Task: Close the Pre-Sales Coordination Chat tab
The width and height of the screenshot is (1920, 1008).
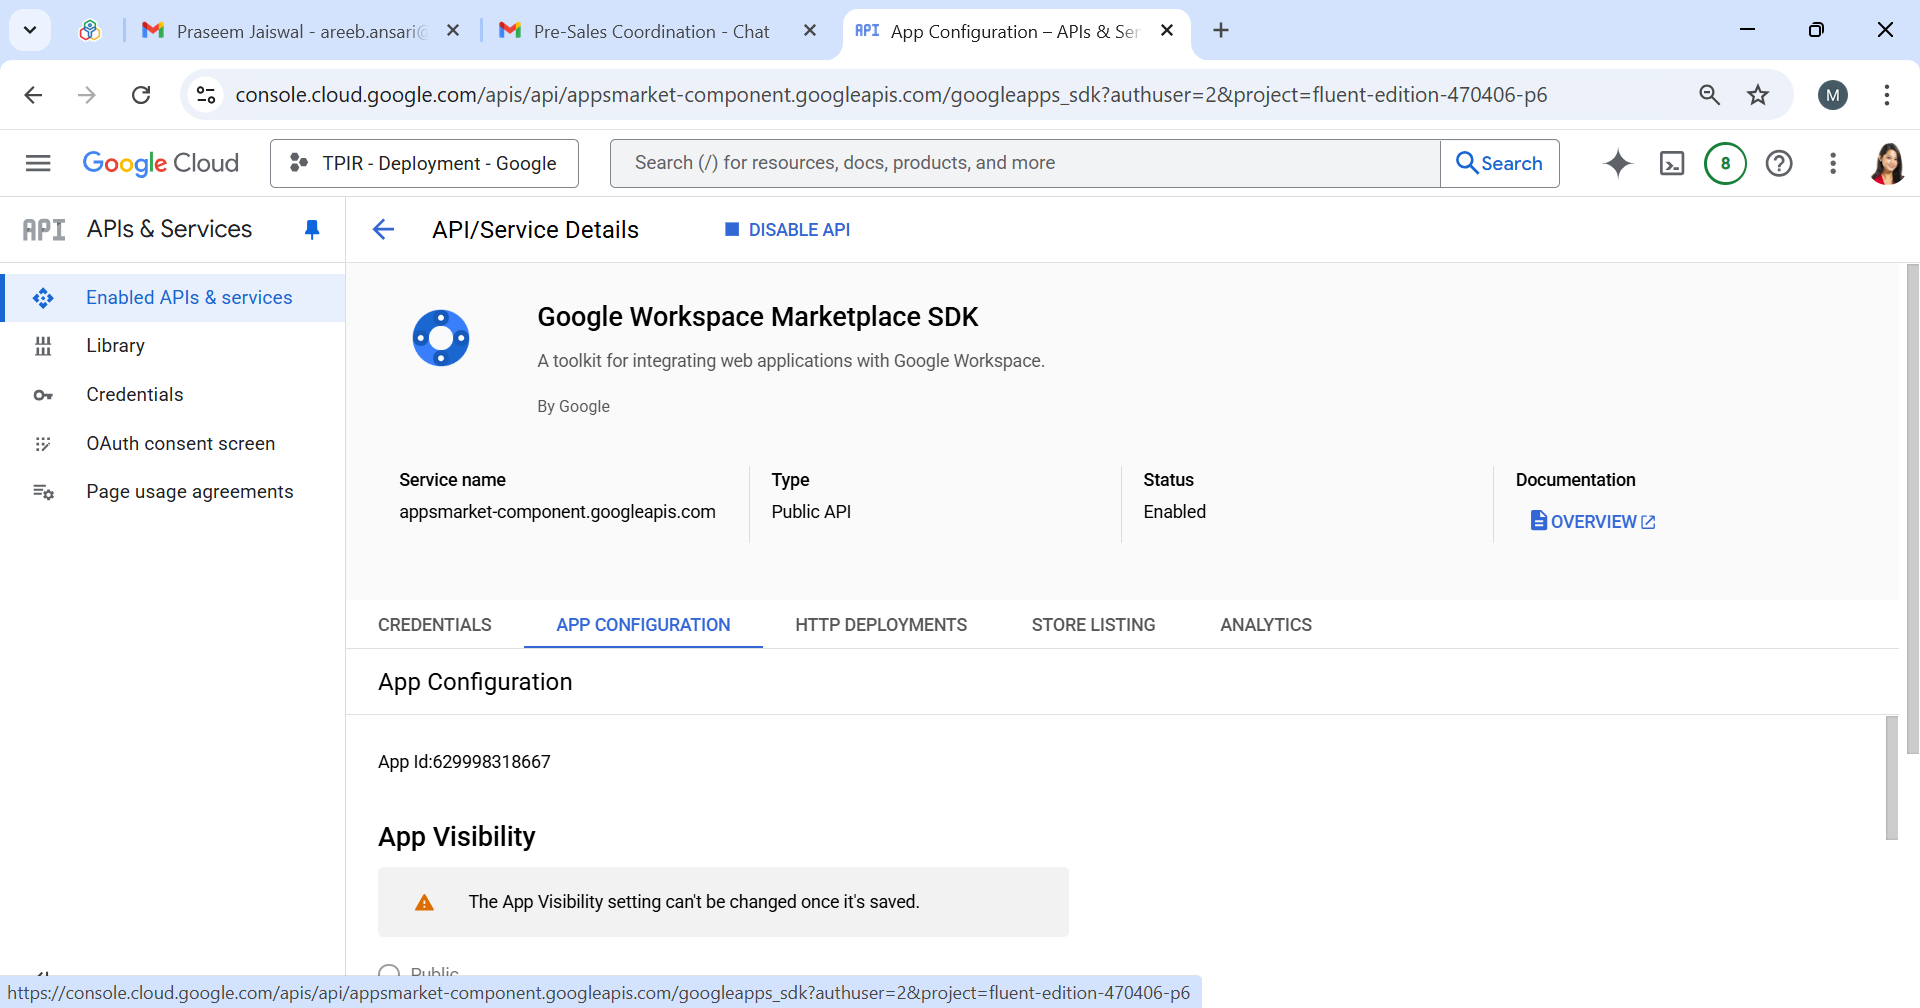Action: tap(810, 31)
